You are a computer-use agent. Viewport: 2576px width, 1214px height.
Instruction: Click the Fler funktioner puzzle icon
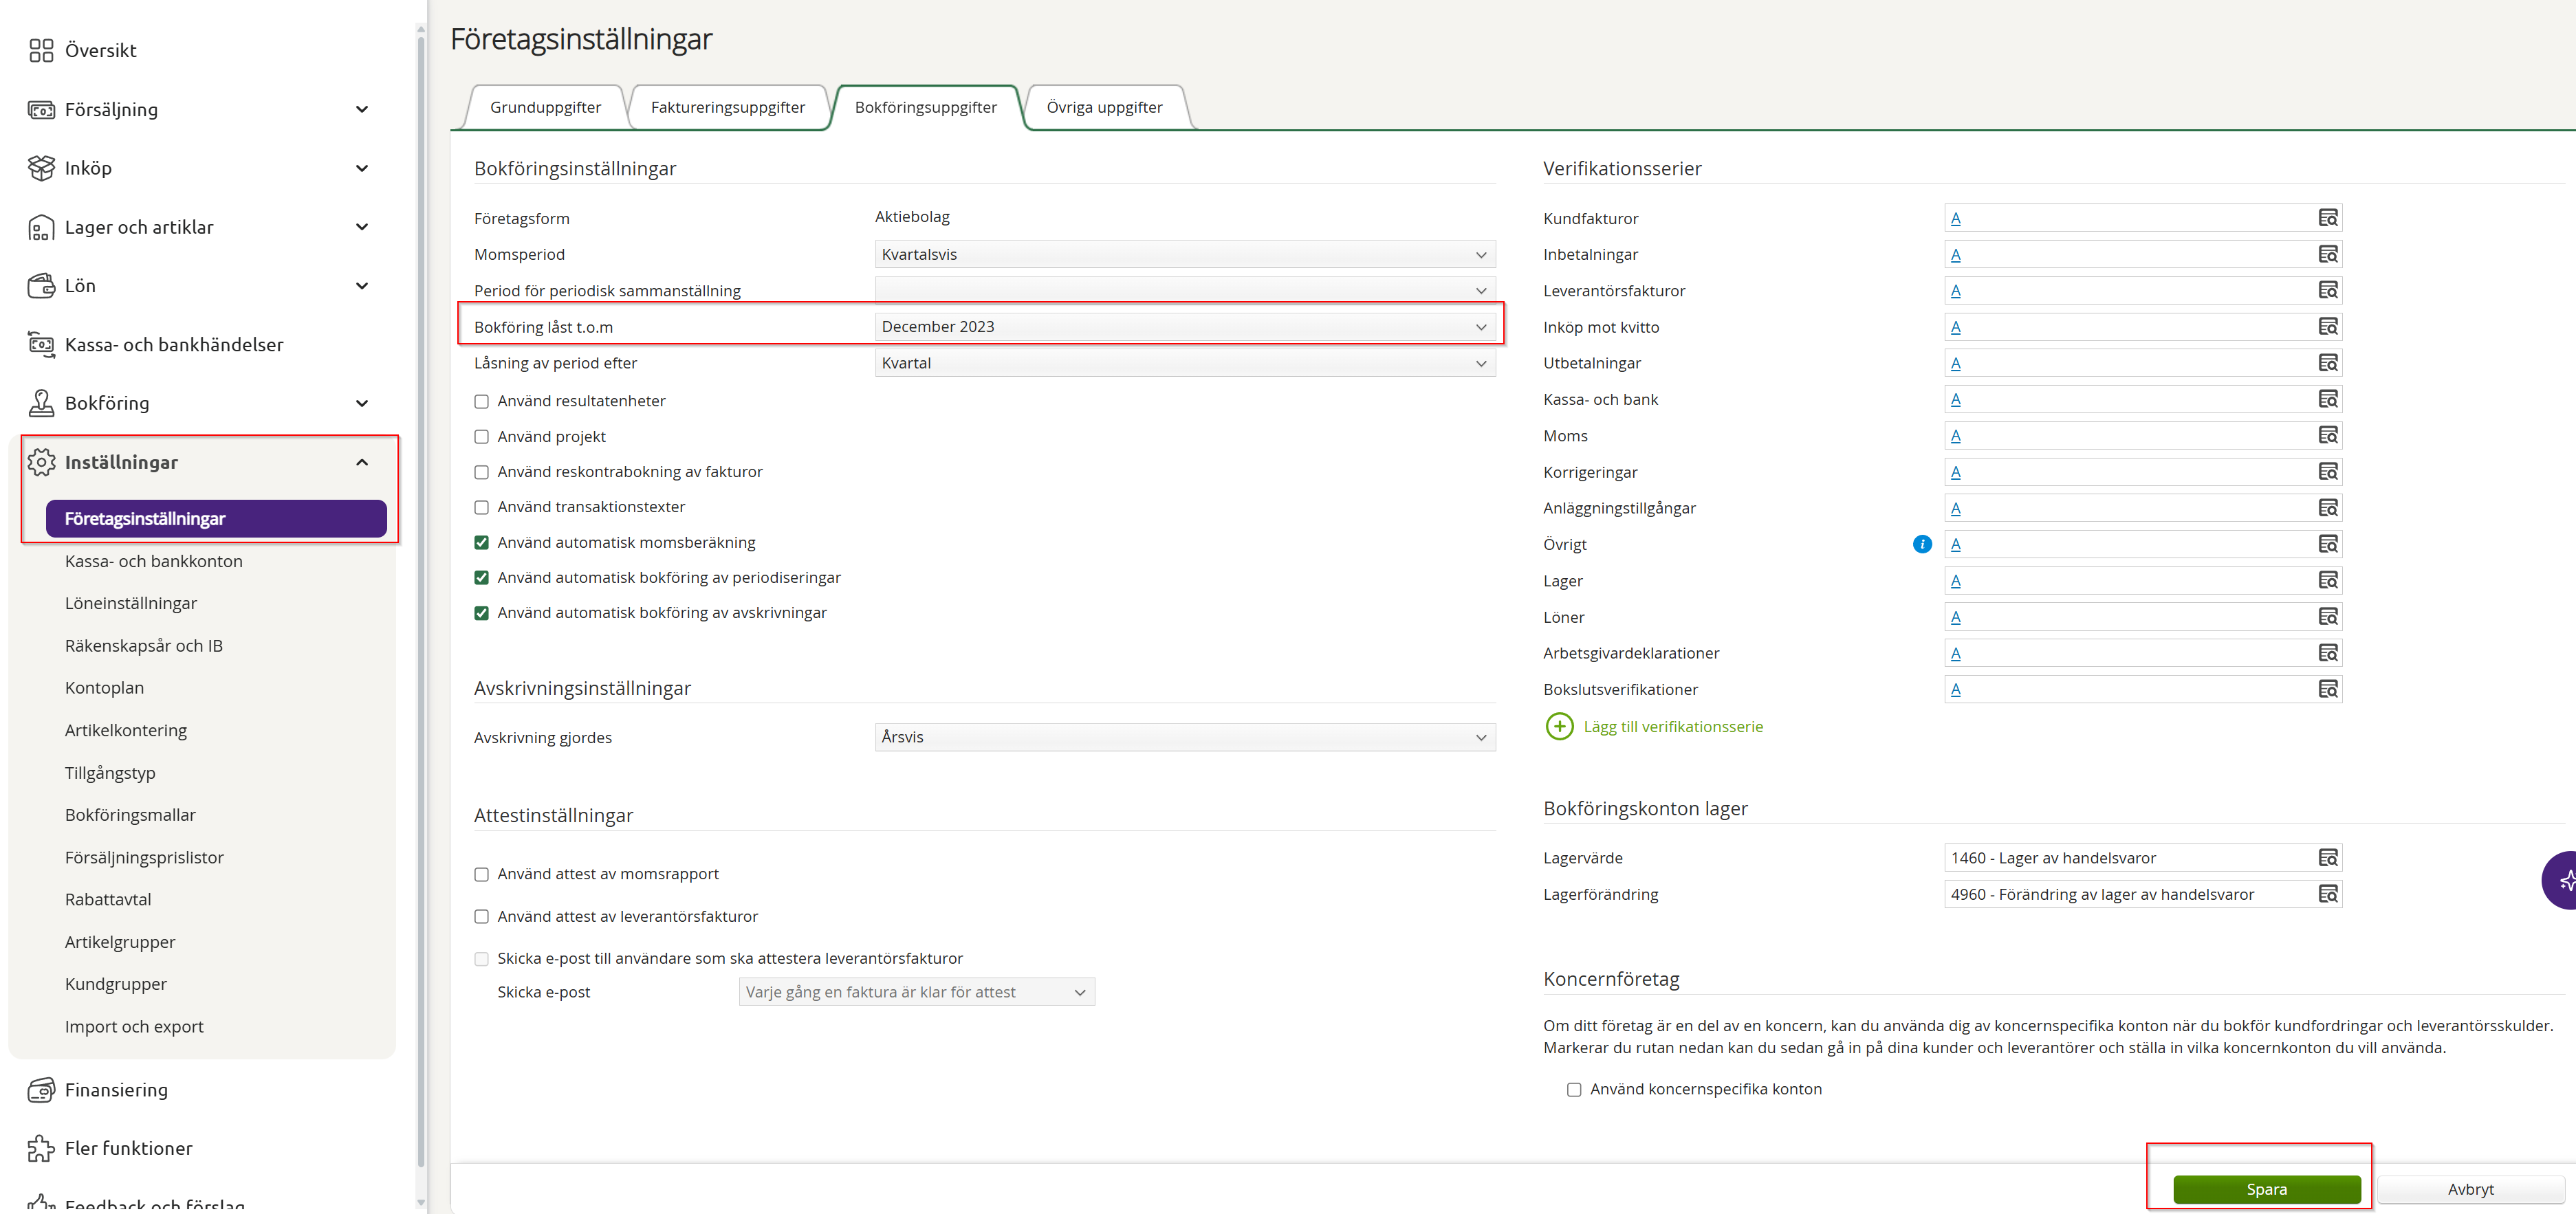[x=41, y=1148]
